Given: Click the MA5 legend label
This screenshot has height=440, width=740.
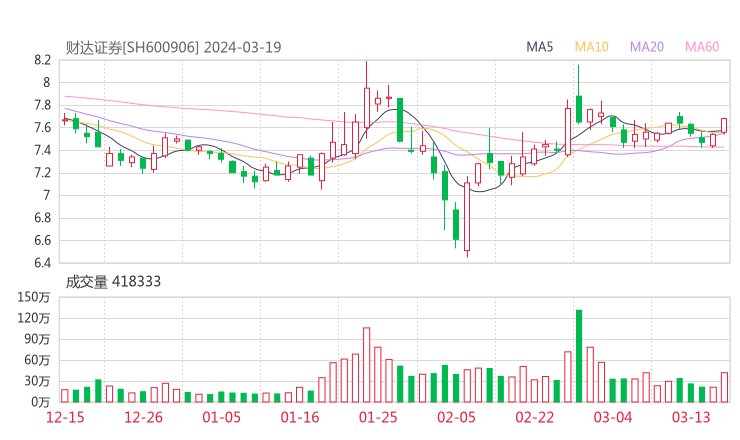Looking at the screenshot, I should point(539,47).
